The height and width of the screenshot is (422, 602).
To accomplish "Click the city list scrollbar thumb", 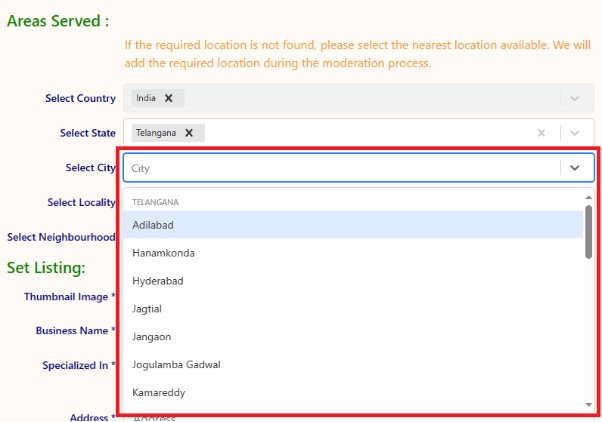I will click(588, 230).
